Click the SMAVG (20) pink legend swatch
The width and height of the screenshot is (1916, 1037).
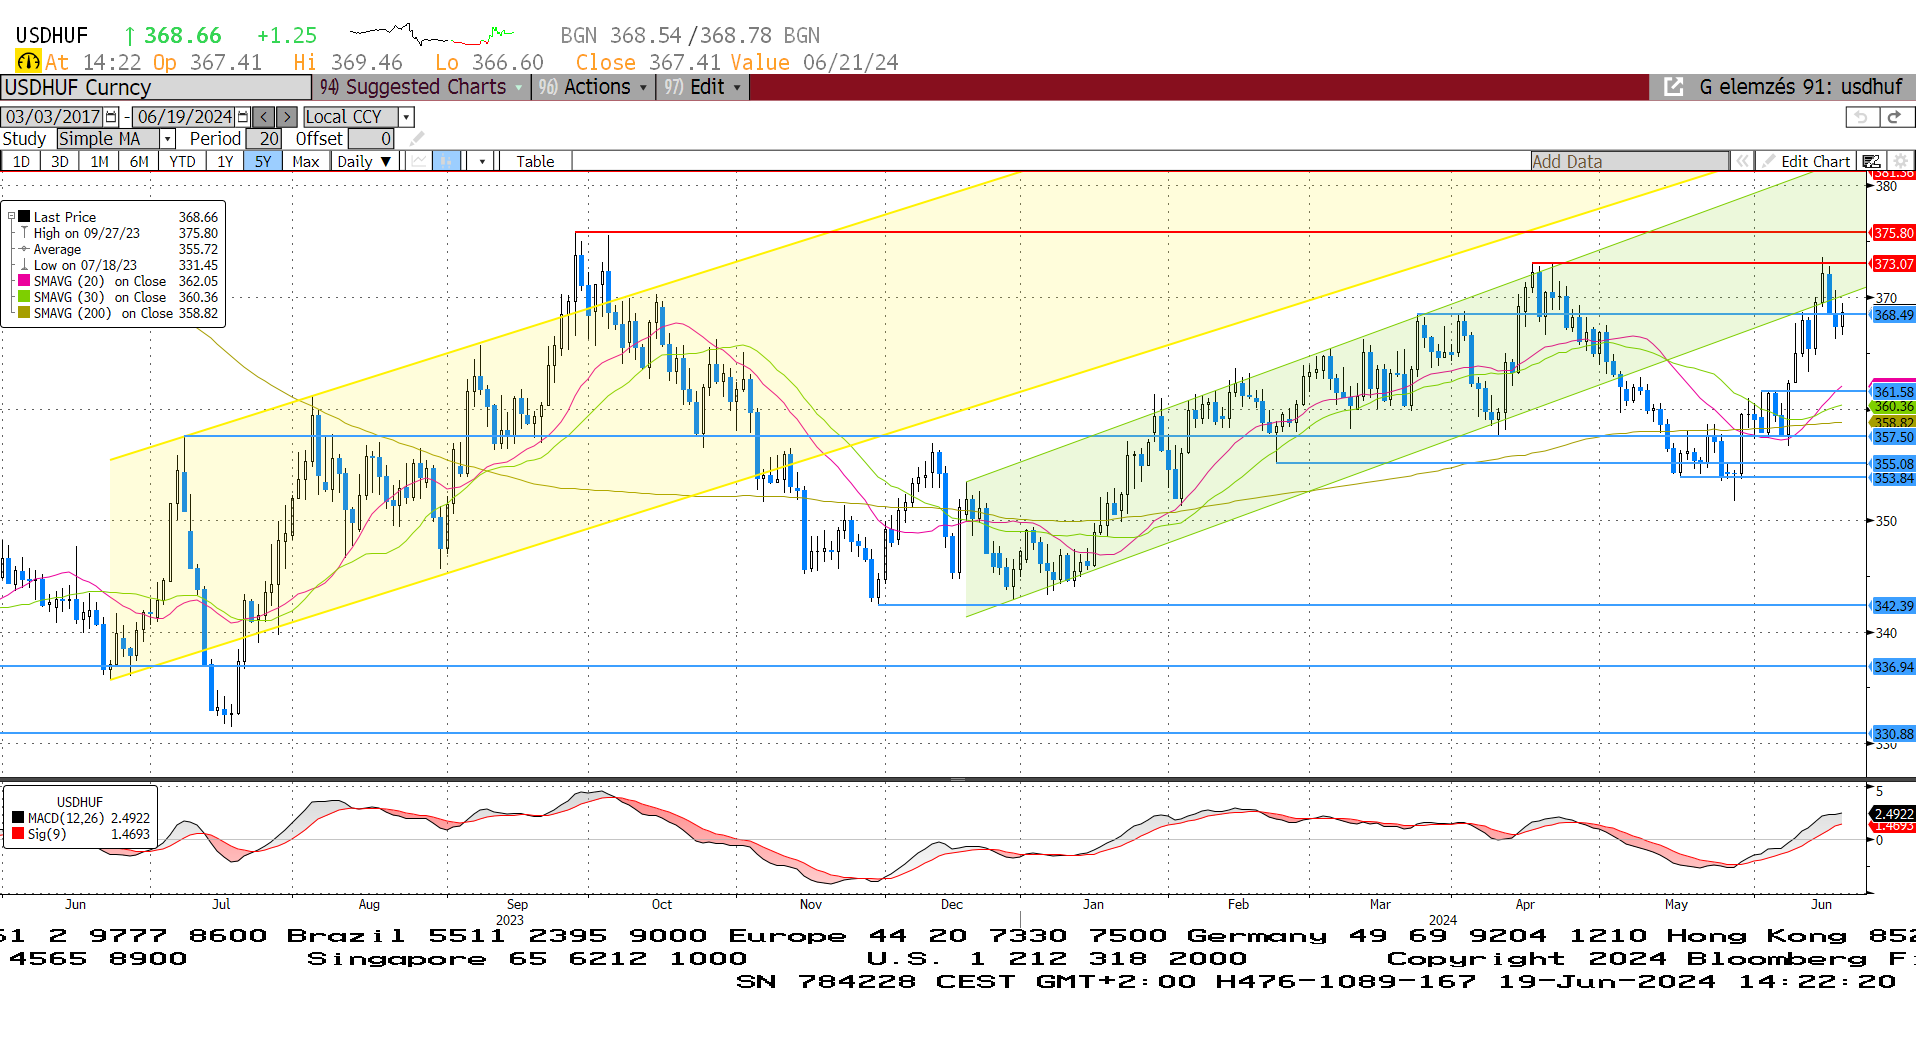point(24,281)
